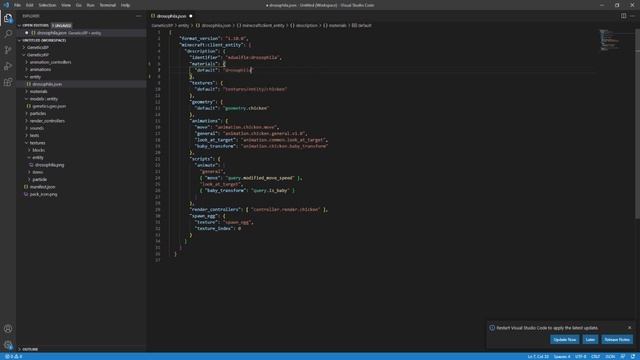Open editor More Actions ellipsis
Viewport: 640px width, 360px height.
(633, 16)
